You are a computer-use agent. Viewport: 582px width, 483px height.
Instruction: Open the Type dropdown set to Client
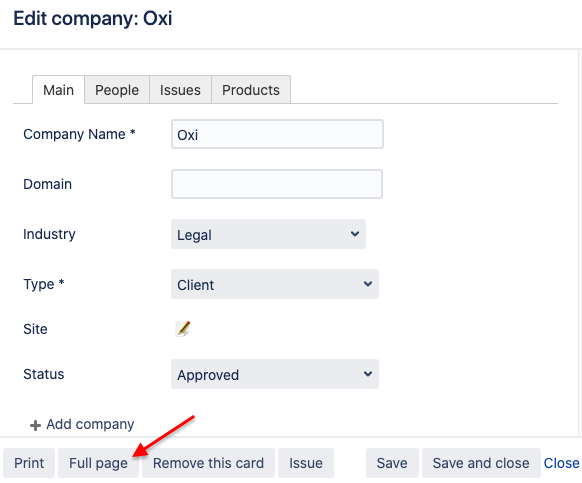tap(275, 284)
